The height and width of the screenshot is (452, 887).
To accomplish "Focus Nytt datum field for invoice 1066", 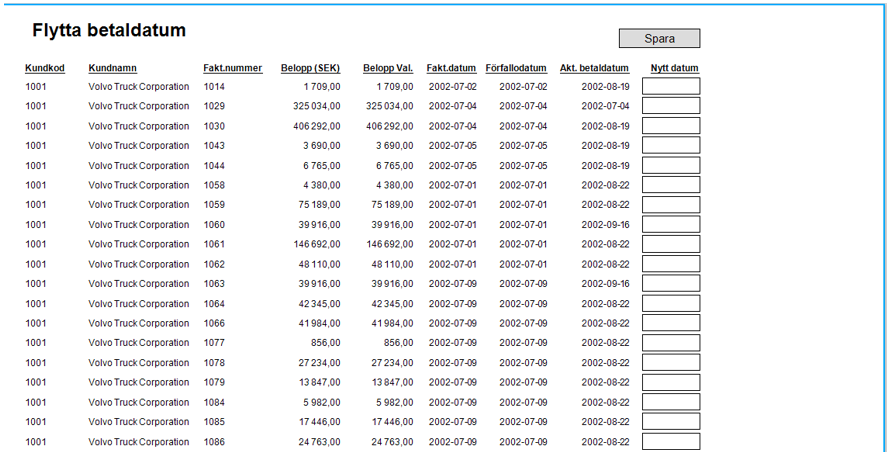I will click(x=671, y=323).
